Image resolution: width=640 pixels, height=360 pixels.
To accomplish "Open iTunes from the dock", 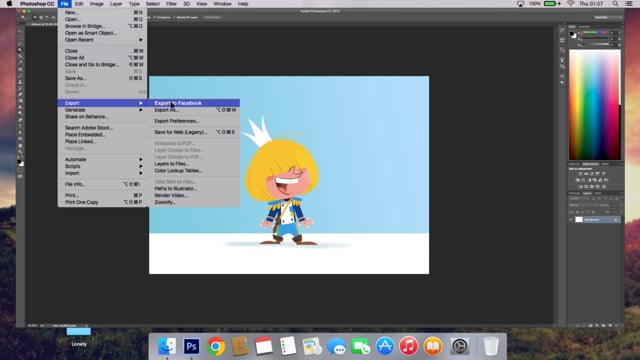I will 409,347.
